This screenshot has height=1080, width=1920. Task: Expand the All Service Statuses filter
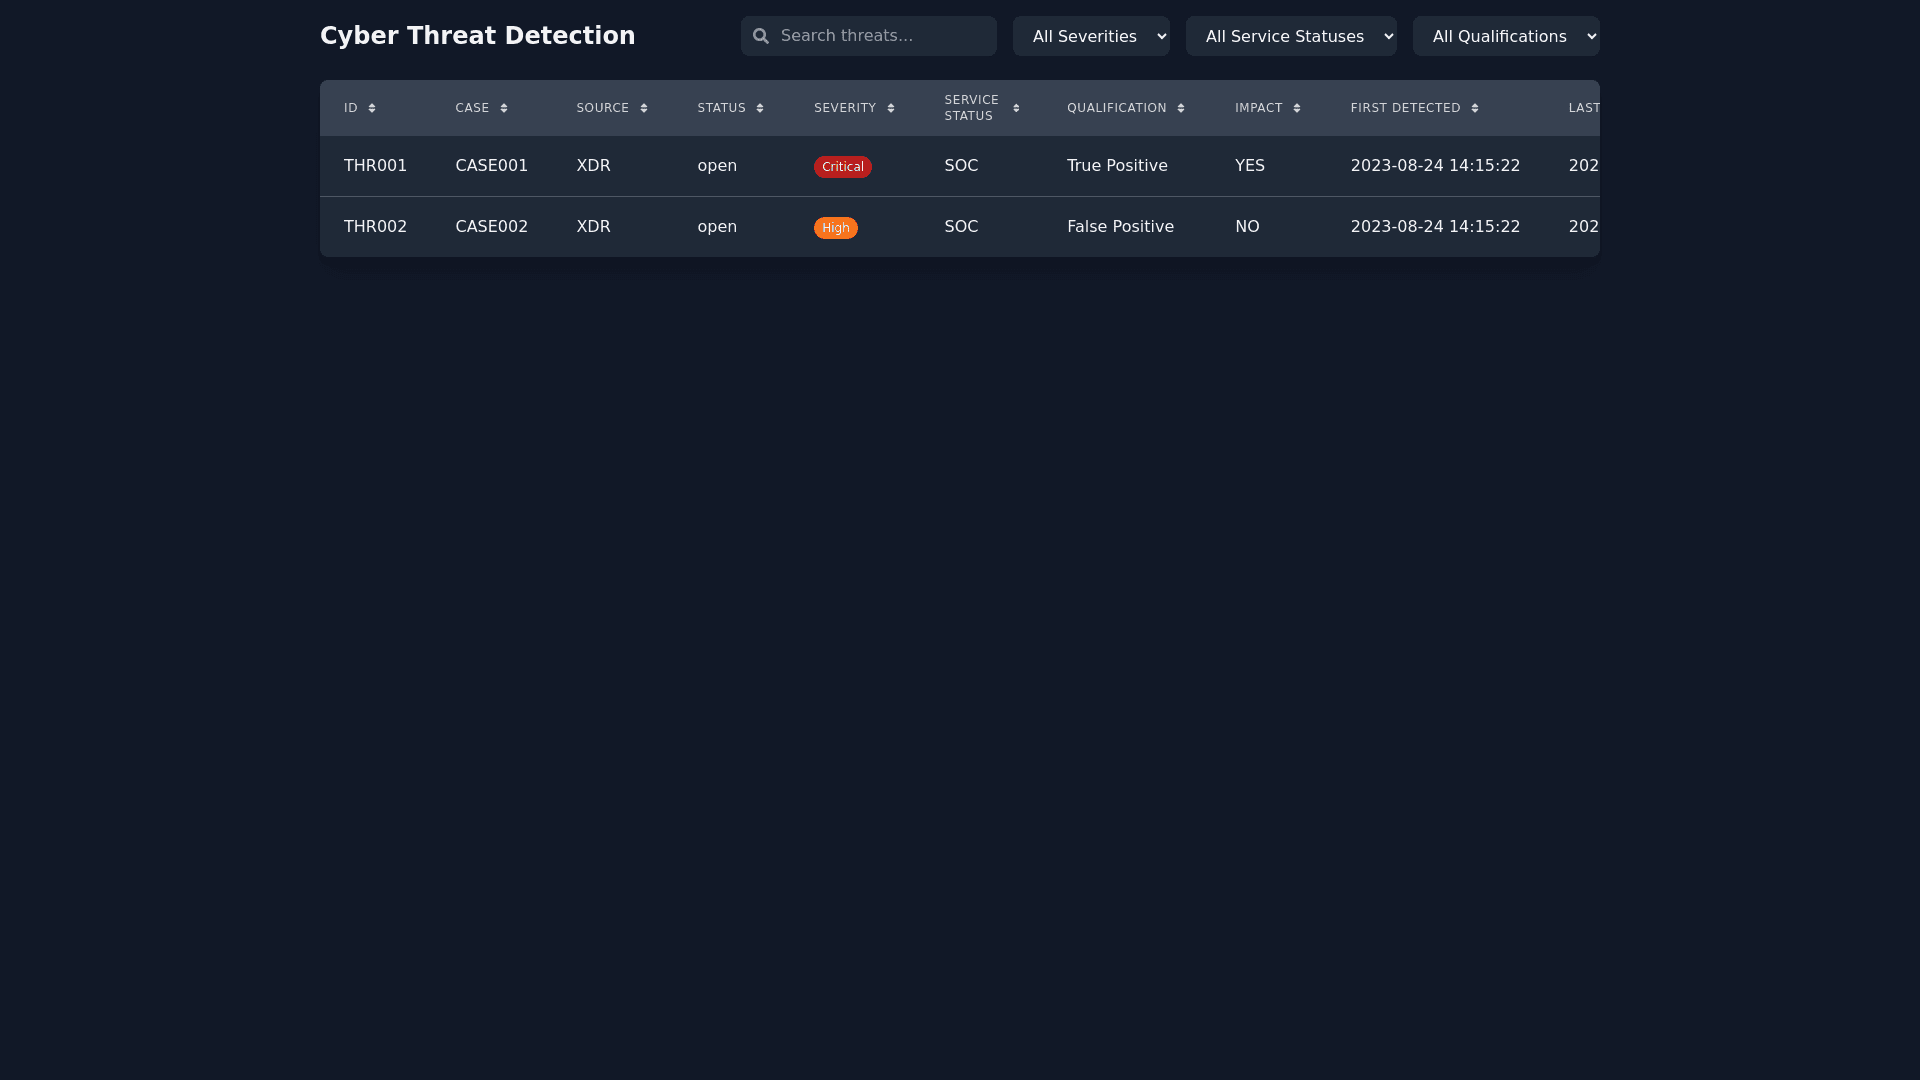pyautogui.click(x=1291, y=36)
